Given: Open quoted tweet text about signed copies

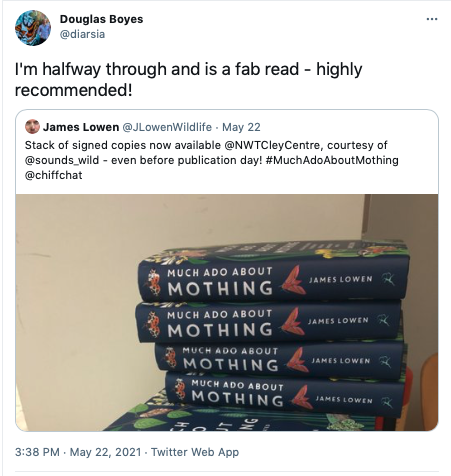Looking at the screenshot, I should (212, 160).
